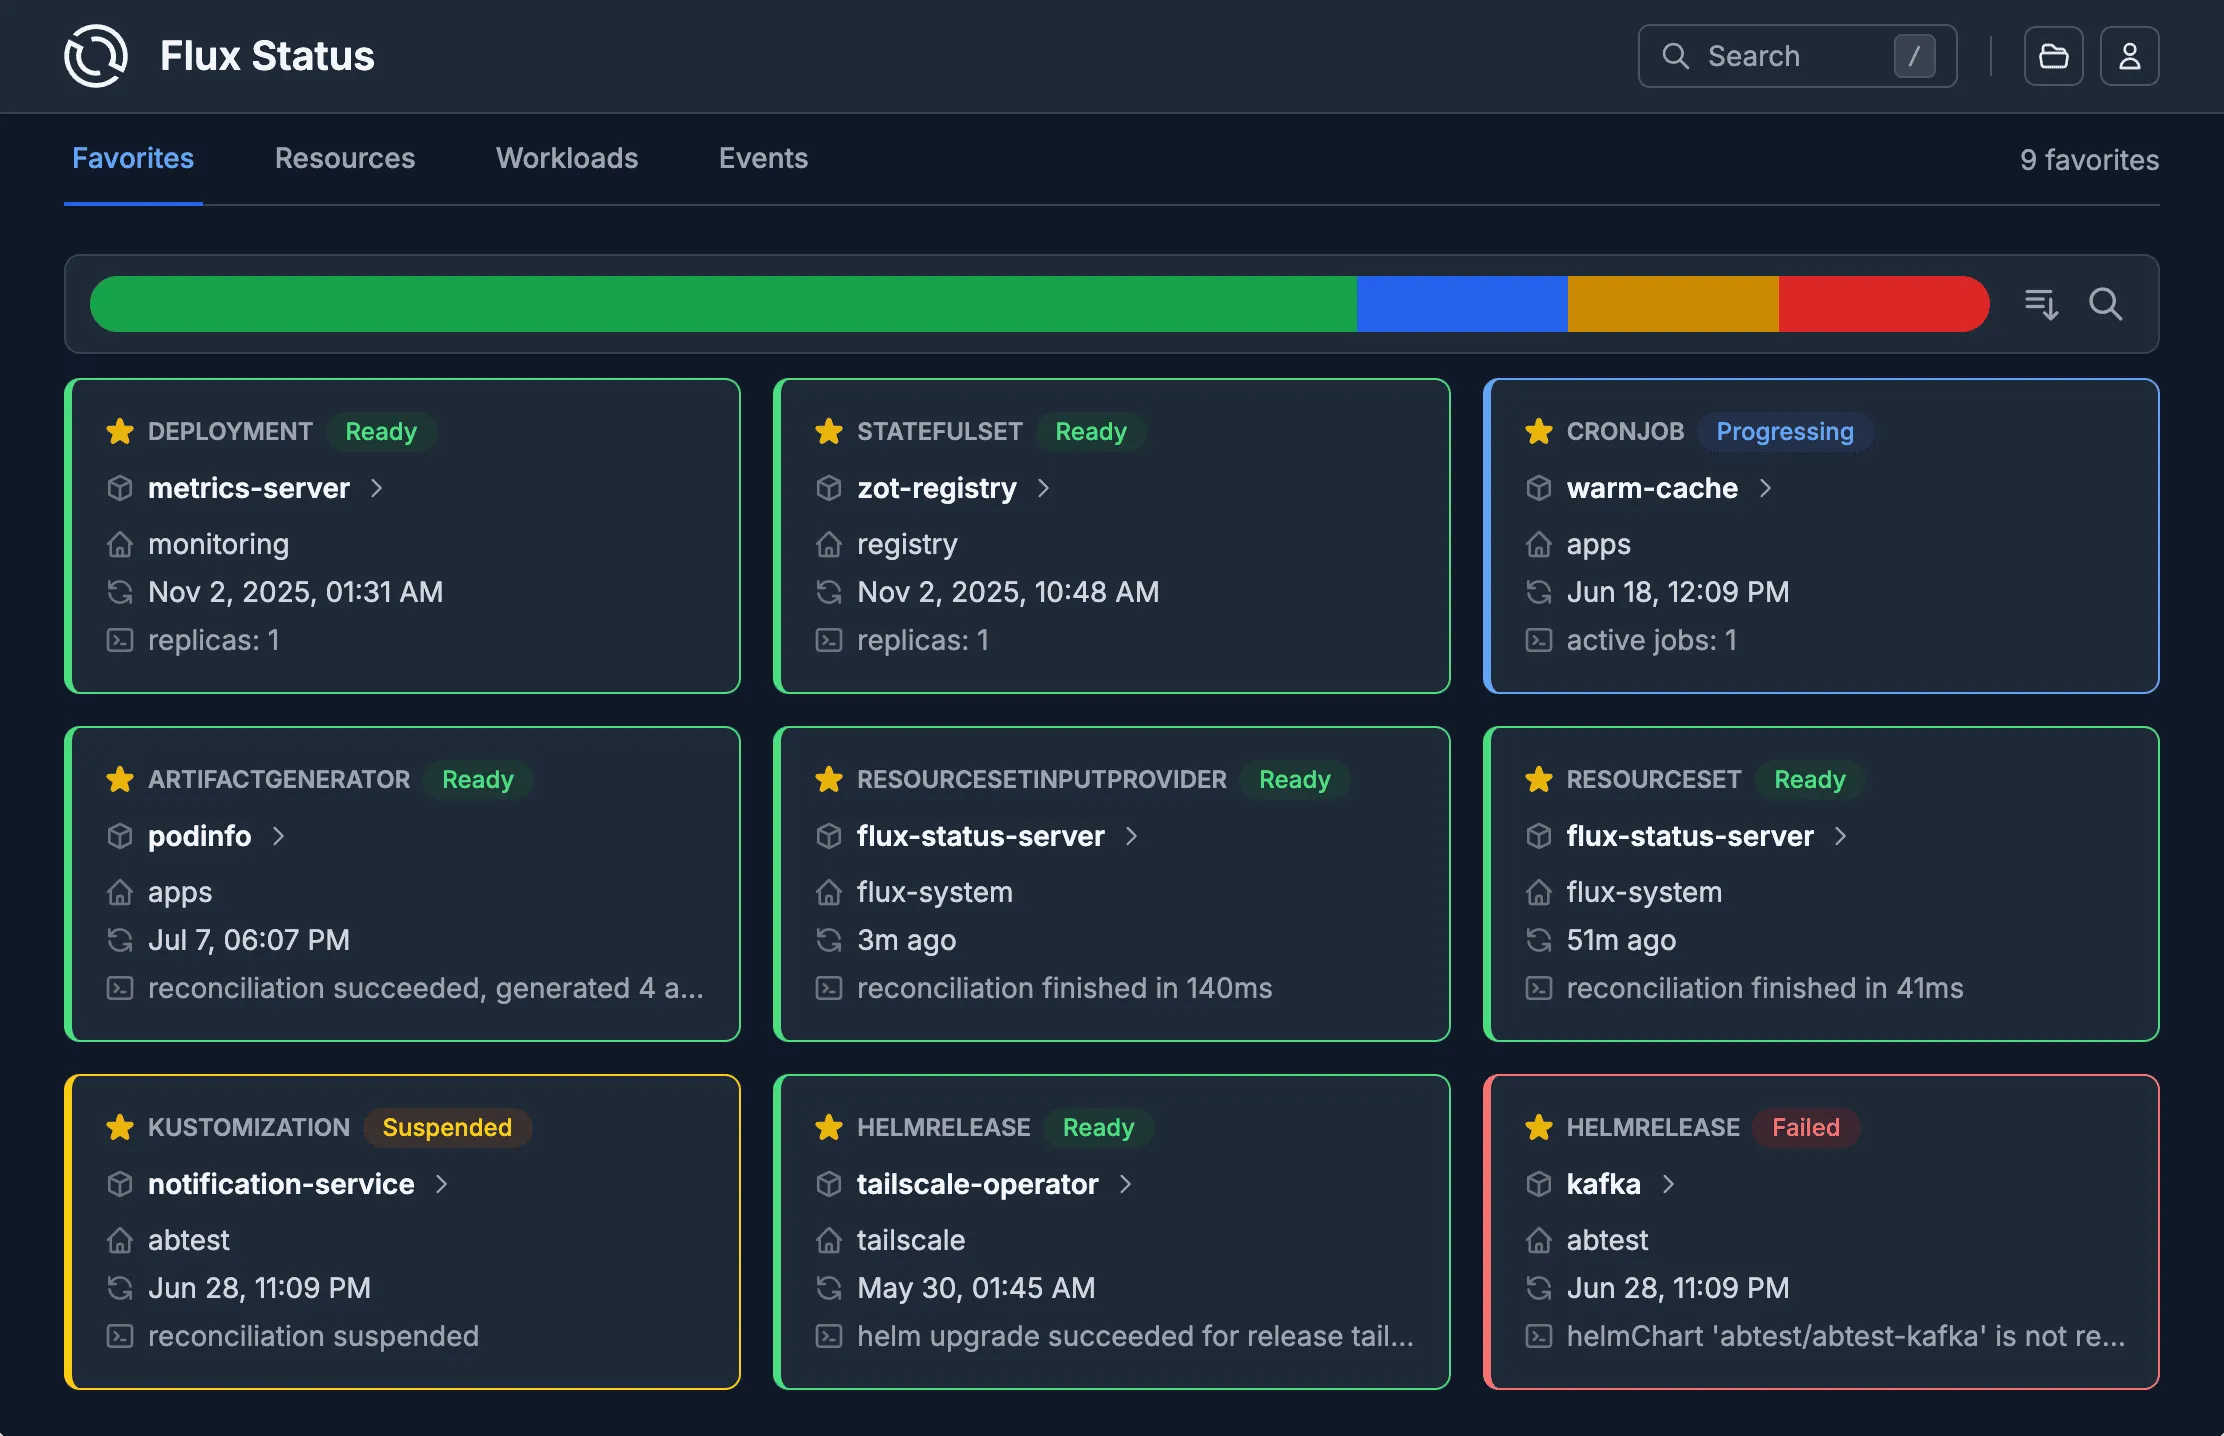Unfavorite the metrics-server star
The image size is (2224, 1436).
(120, 431)
